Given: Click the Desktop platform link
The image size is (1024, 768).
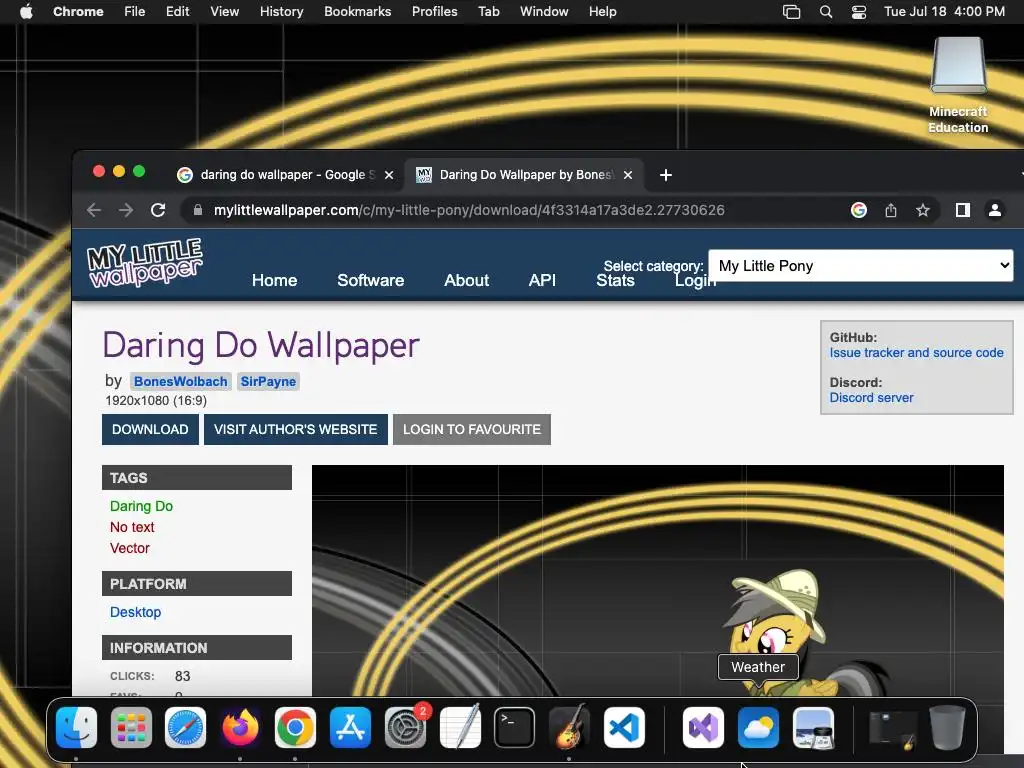Looking at the screenshot, I should [x=135, y=612].
